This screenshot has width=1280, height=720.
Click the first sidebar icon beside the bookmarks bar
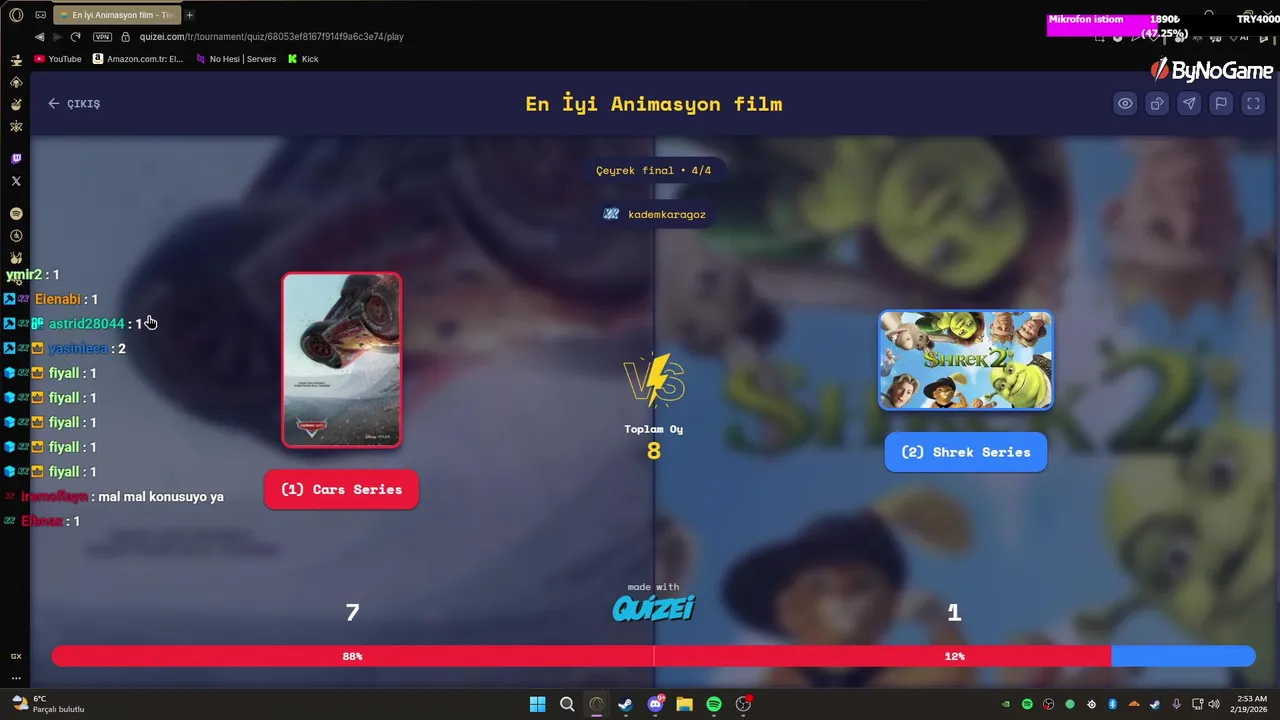tap(16, 60)
